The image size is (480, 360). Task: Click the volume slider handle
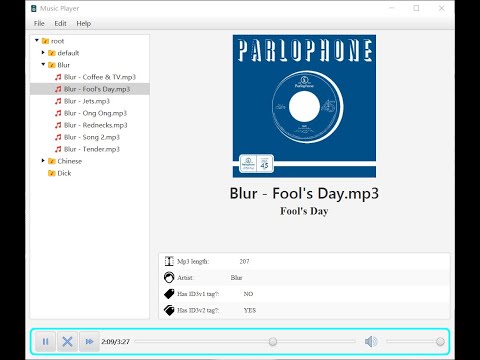click(440, 341)
